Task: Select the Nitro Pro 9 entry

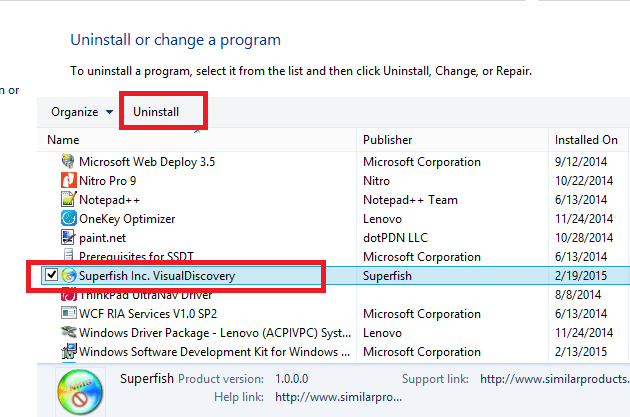Action: 107,181
